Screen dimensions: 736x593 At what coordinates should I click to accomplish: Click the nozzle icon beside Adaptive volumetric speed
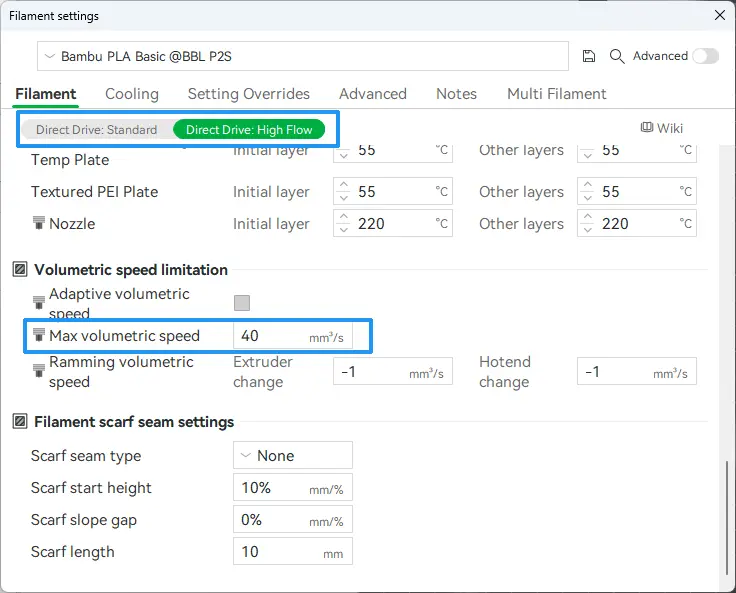point(39,303)
